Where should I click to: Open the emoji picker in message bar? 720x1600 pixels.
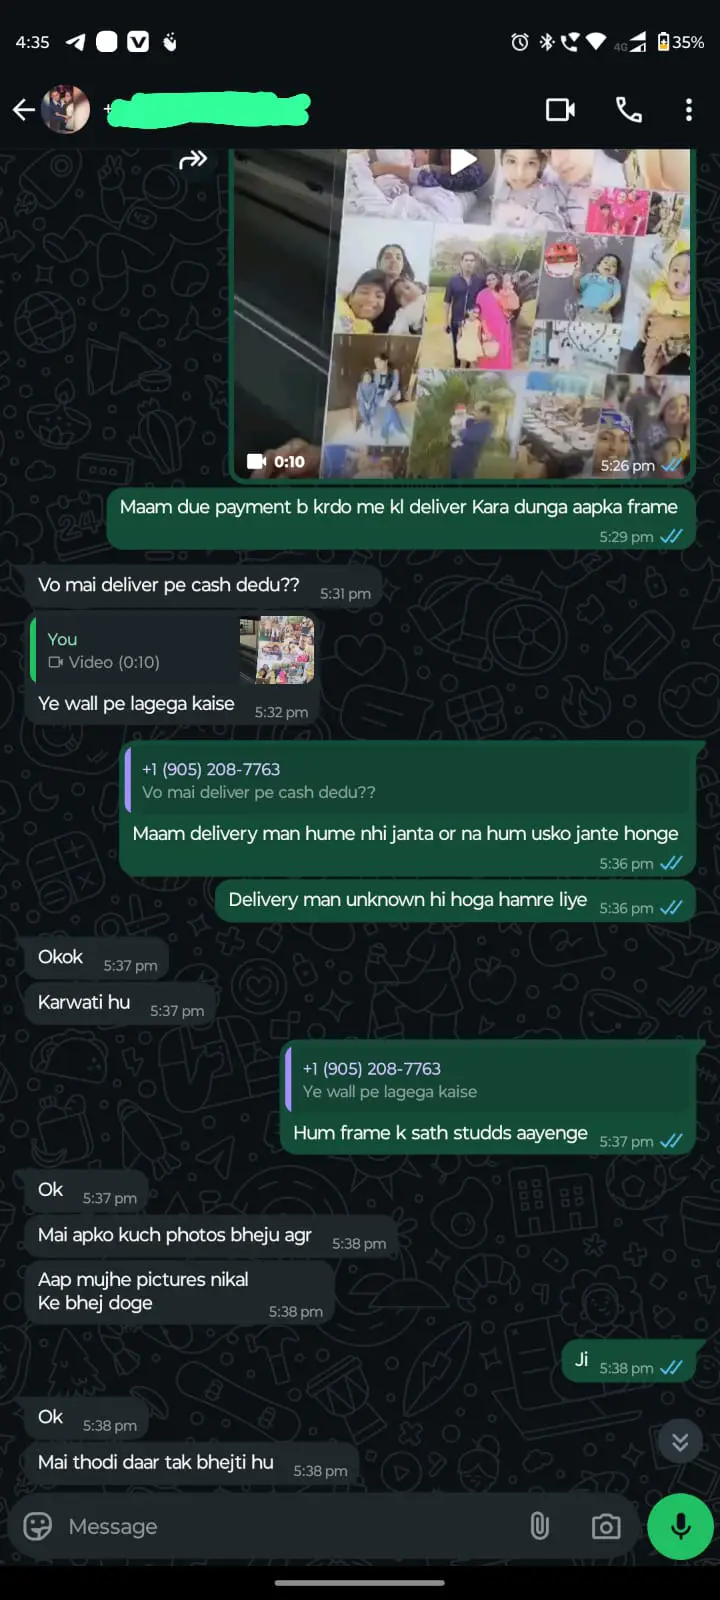point(37,1526)
